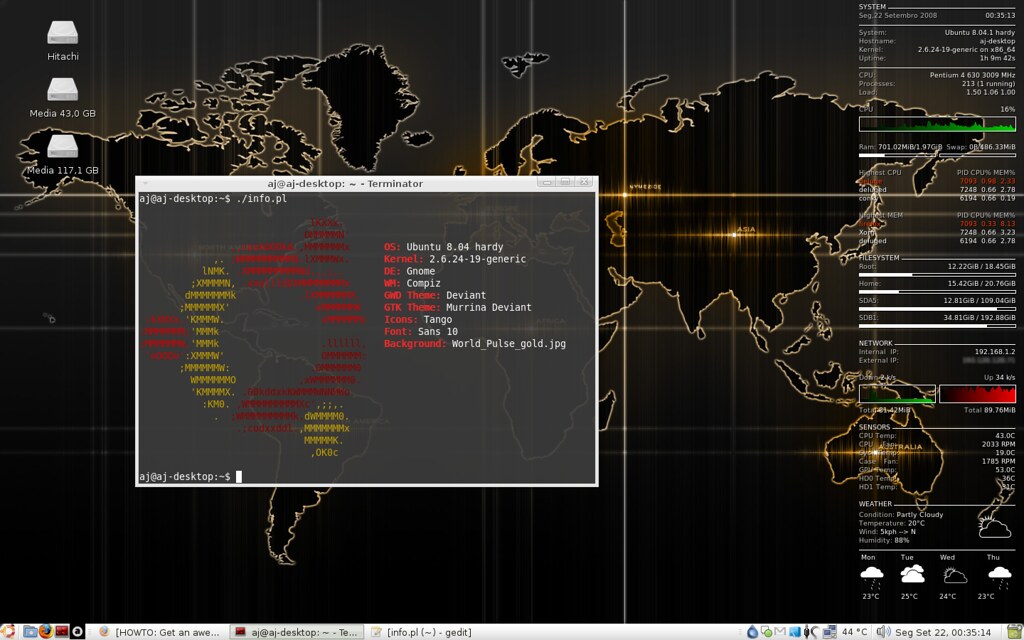Image resolution: width=1024 pixels, height=640 pixels.
Task: Open the panel clock Seg Set 22
Action: coord(943,632)
